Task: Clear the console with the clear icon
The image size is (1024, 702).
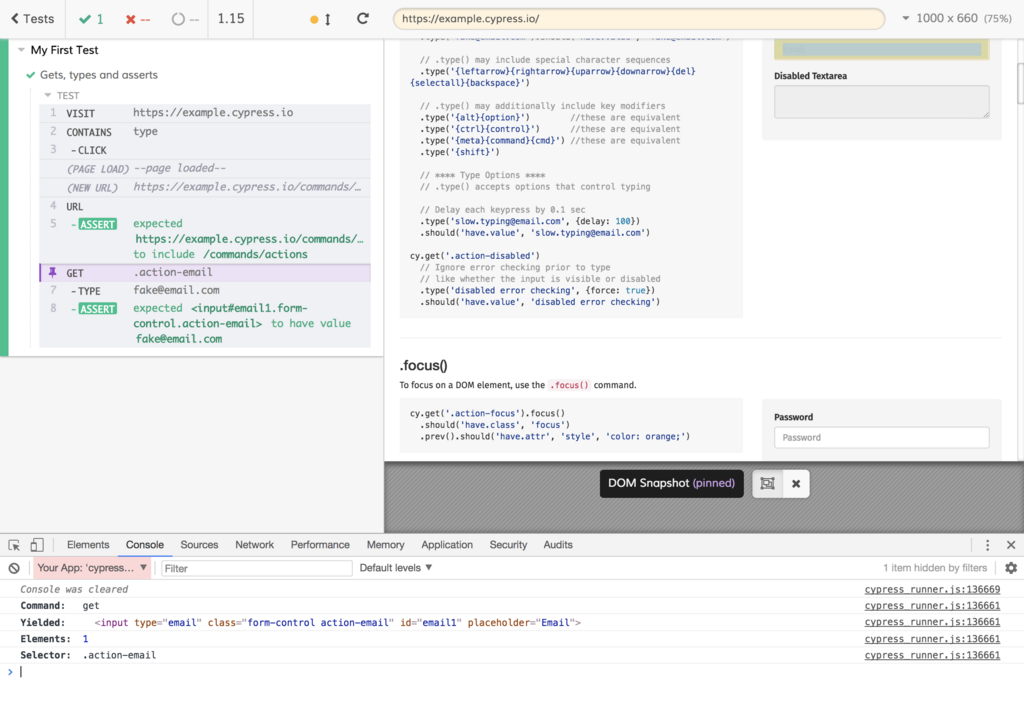Action: click(14, 568)
